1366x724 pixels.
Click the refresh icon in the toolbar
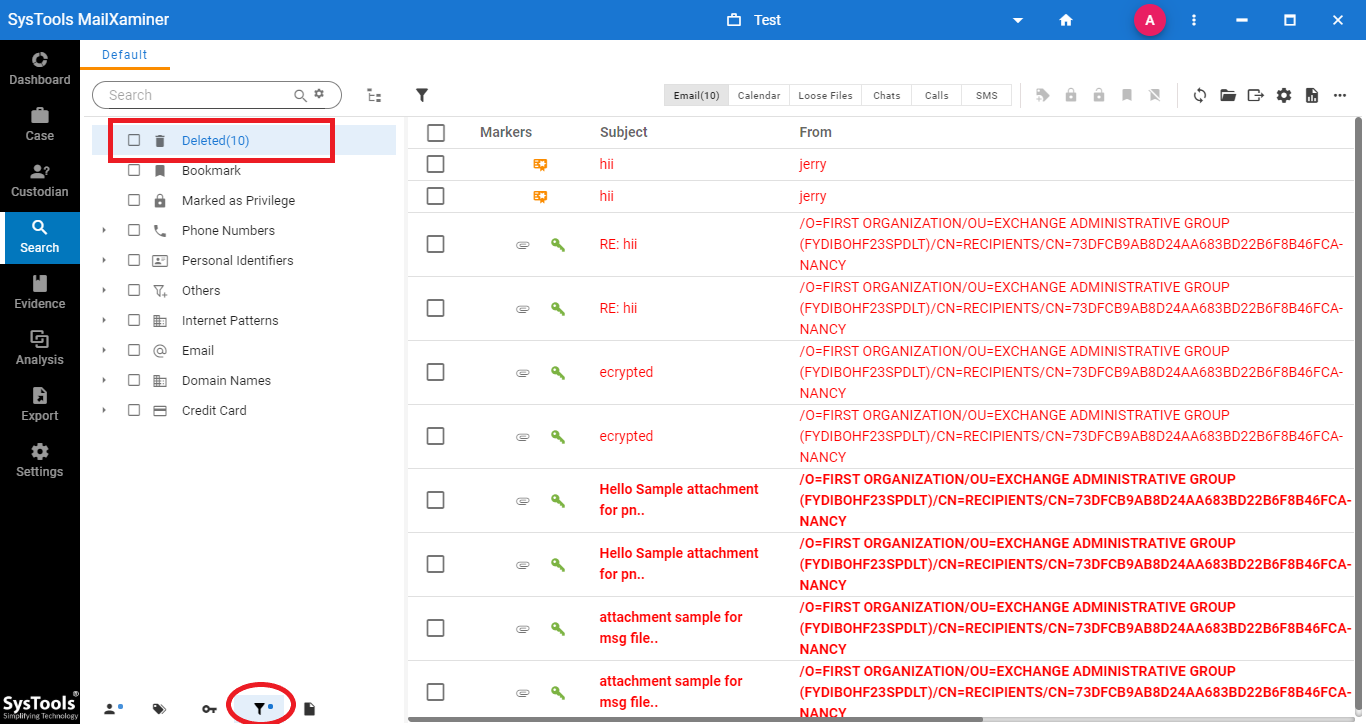tap(1200, 95)
